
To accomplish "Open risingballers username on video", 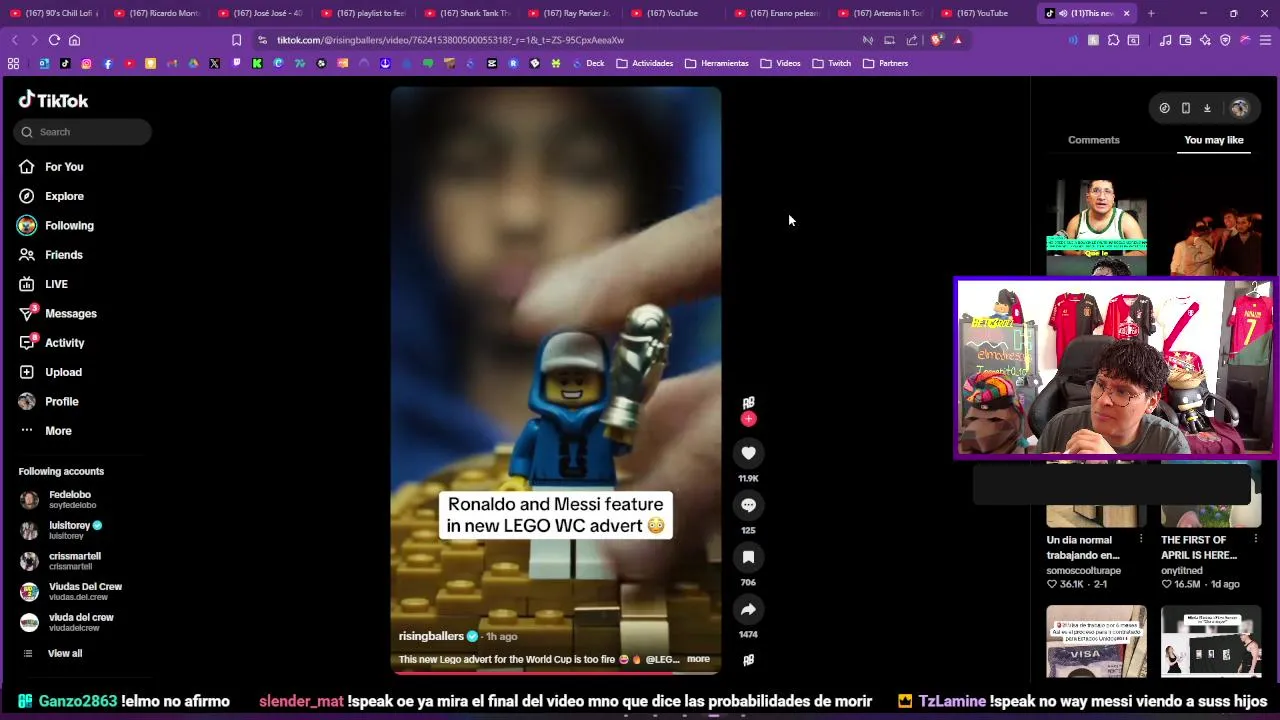I will click(x=431, y=636).
